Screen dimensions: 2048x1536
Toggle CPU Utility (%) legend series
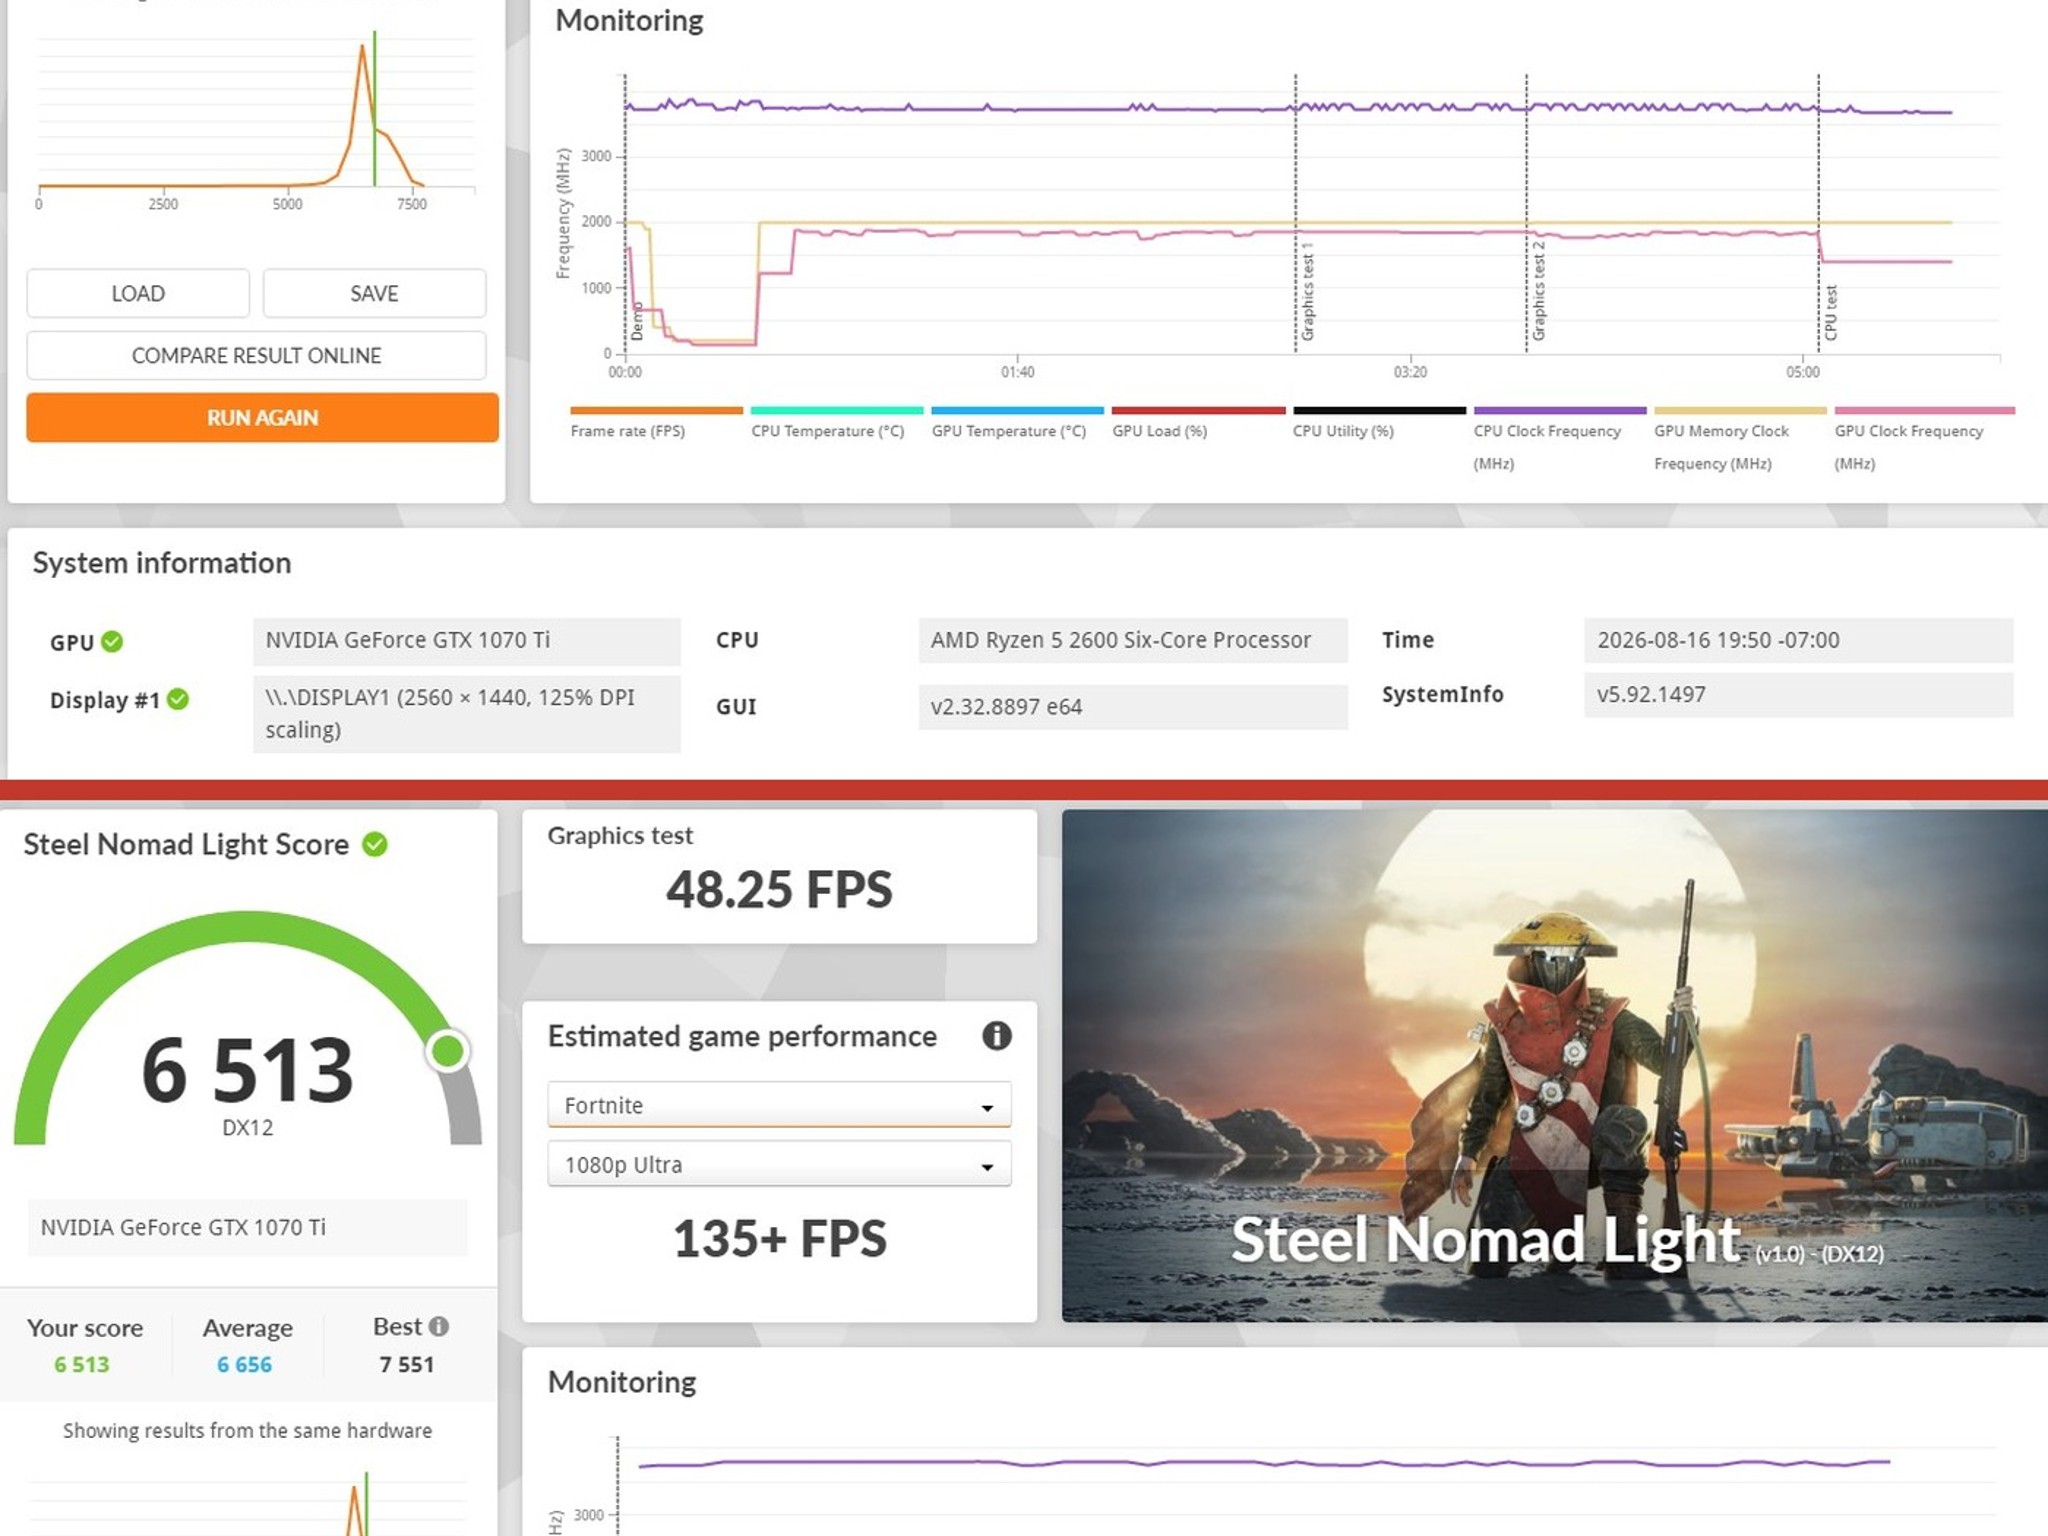tap(1379, 424)
